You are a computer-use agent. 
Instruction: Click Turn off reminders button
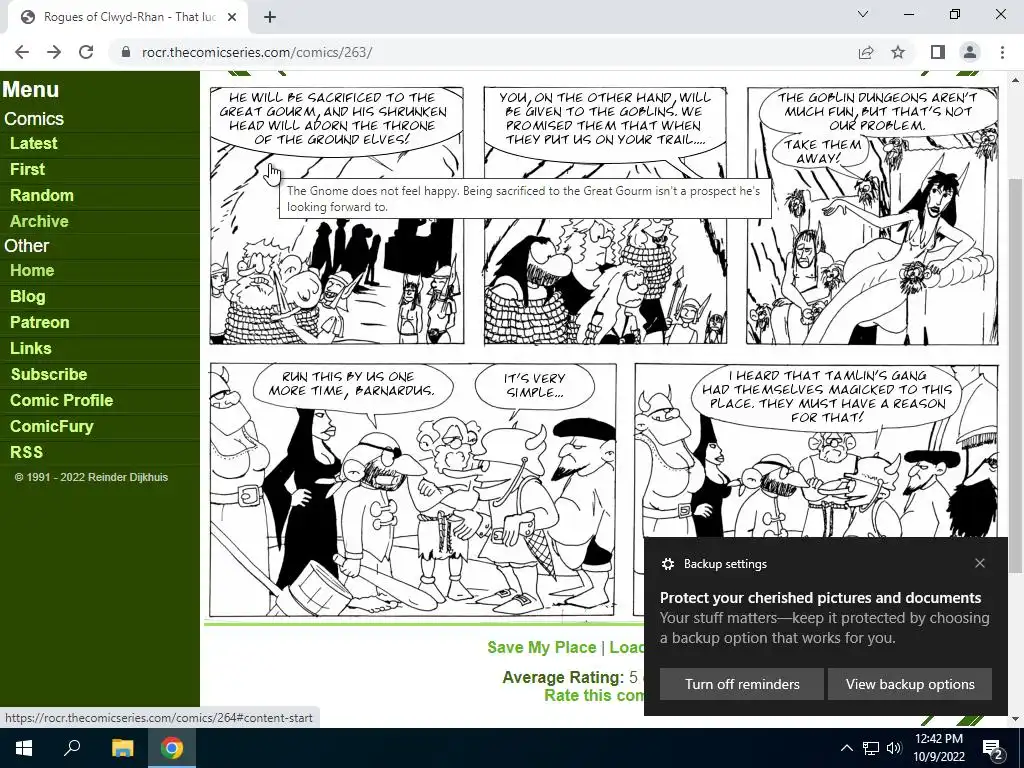pyautogui.click(x=742, y=684)
